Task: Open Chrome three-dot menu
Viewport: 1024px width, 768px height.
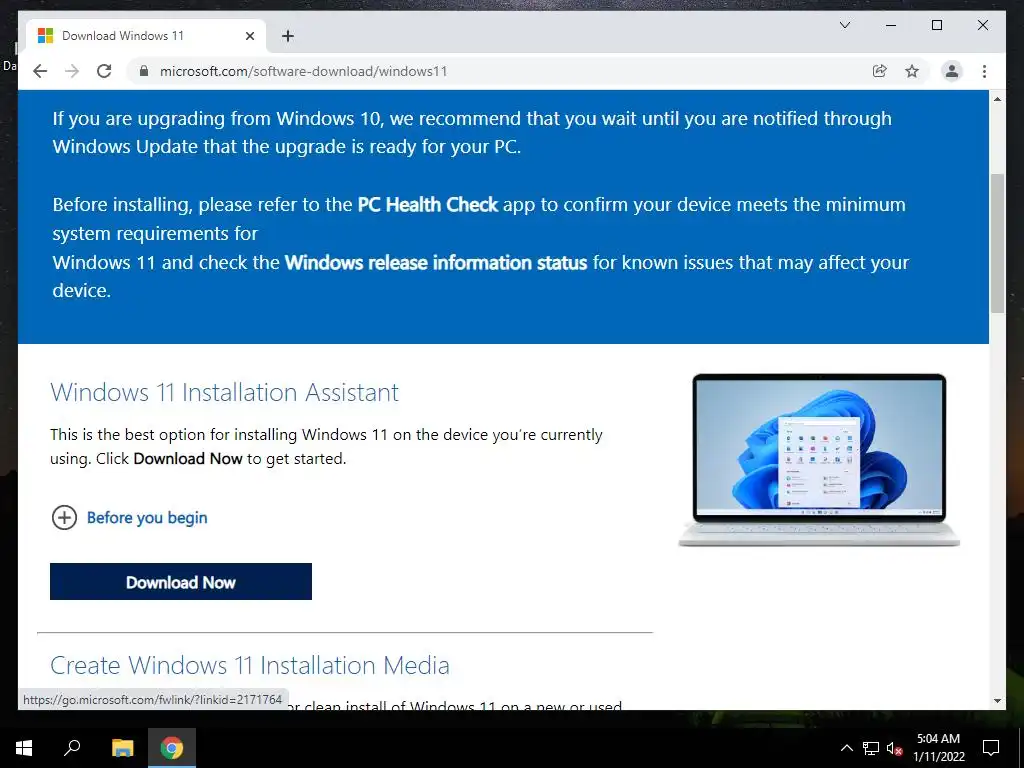Action: click(x=984, y=71)
